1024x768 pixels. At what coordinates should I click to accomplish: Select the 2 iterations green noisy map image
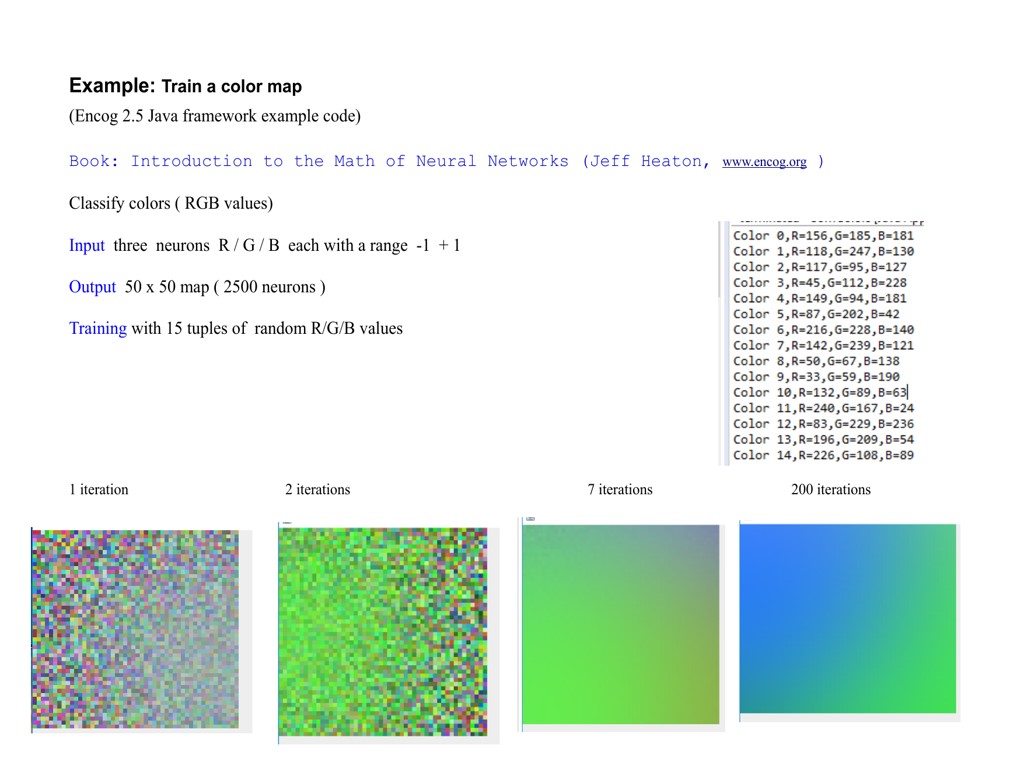[x=382, y=632]
